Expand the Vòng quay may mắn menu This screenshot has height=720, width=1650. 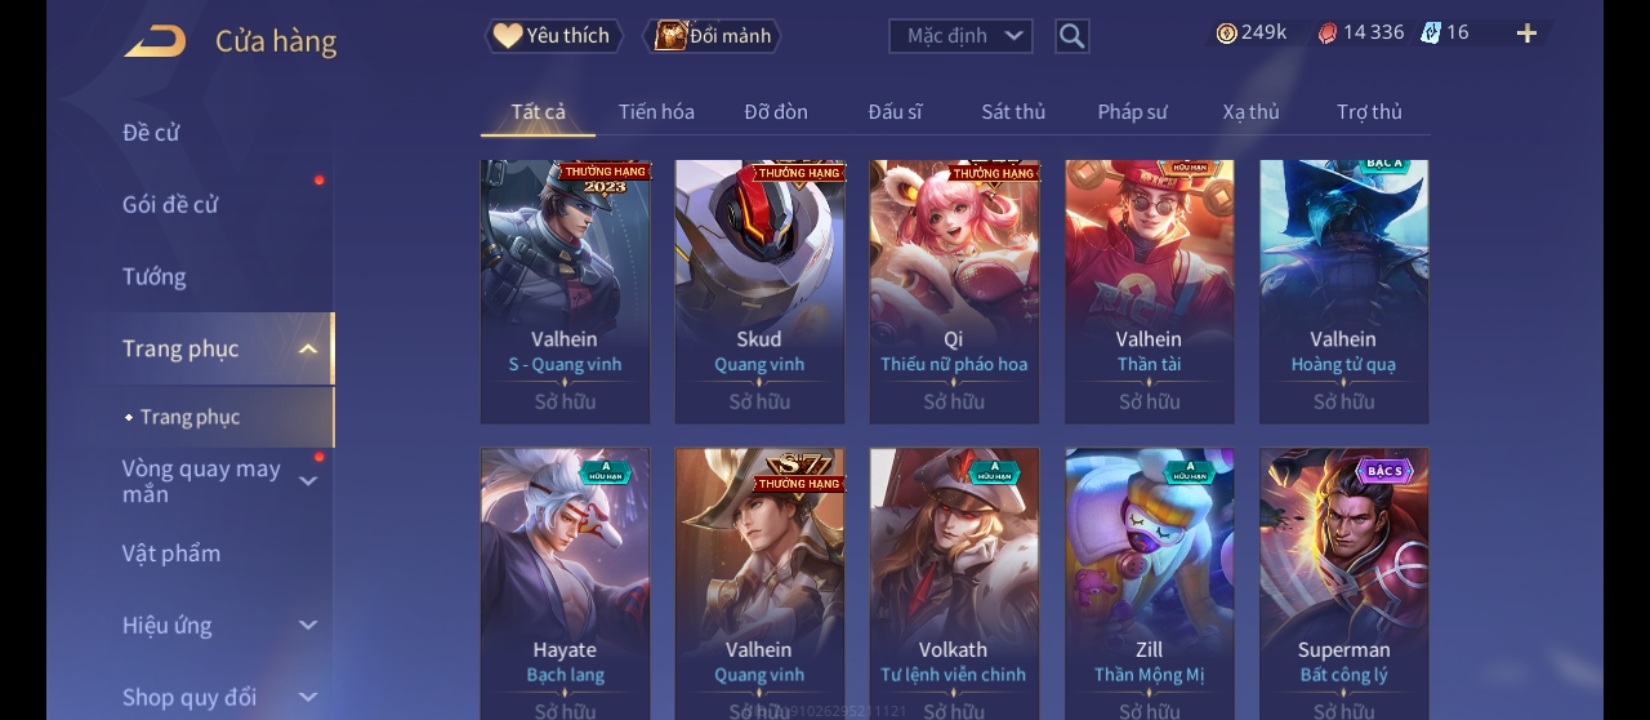[x=308, y=481]
